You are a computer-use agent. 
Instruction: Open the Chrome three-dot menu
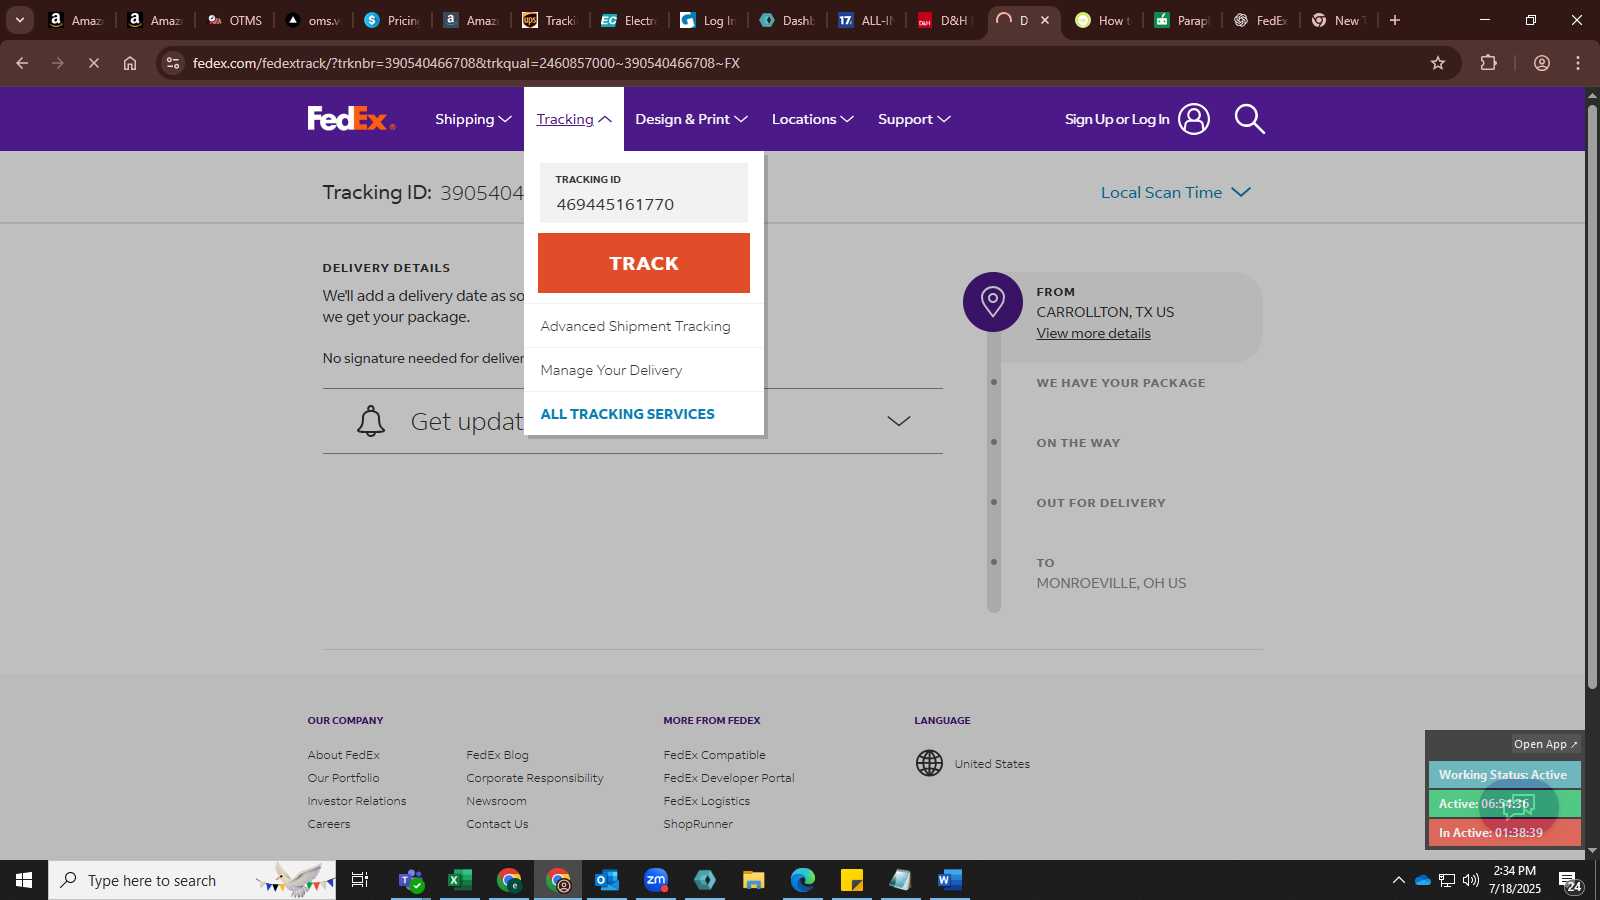tap(1578, 63)
